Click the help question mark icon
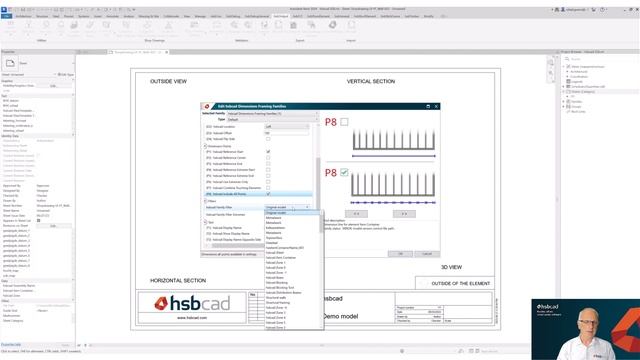Screen dimensions: 640x360 (602, 9)
